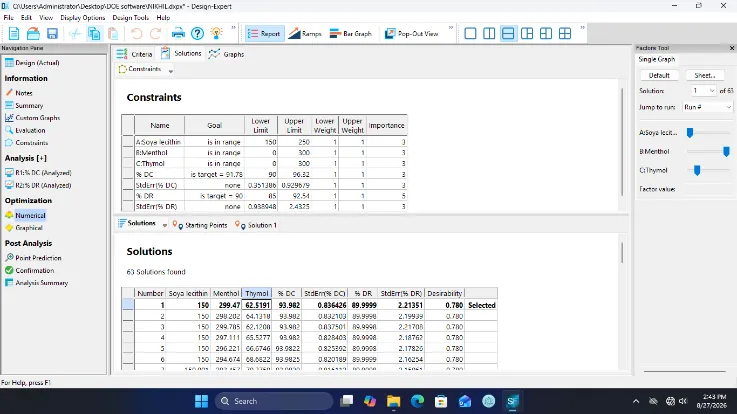The width and height of the screenshot is (737, 414).
Task: Open the Edit menu
Action: [x=26, y=17]
